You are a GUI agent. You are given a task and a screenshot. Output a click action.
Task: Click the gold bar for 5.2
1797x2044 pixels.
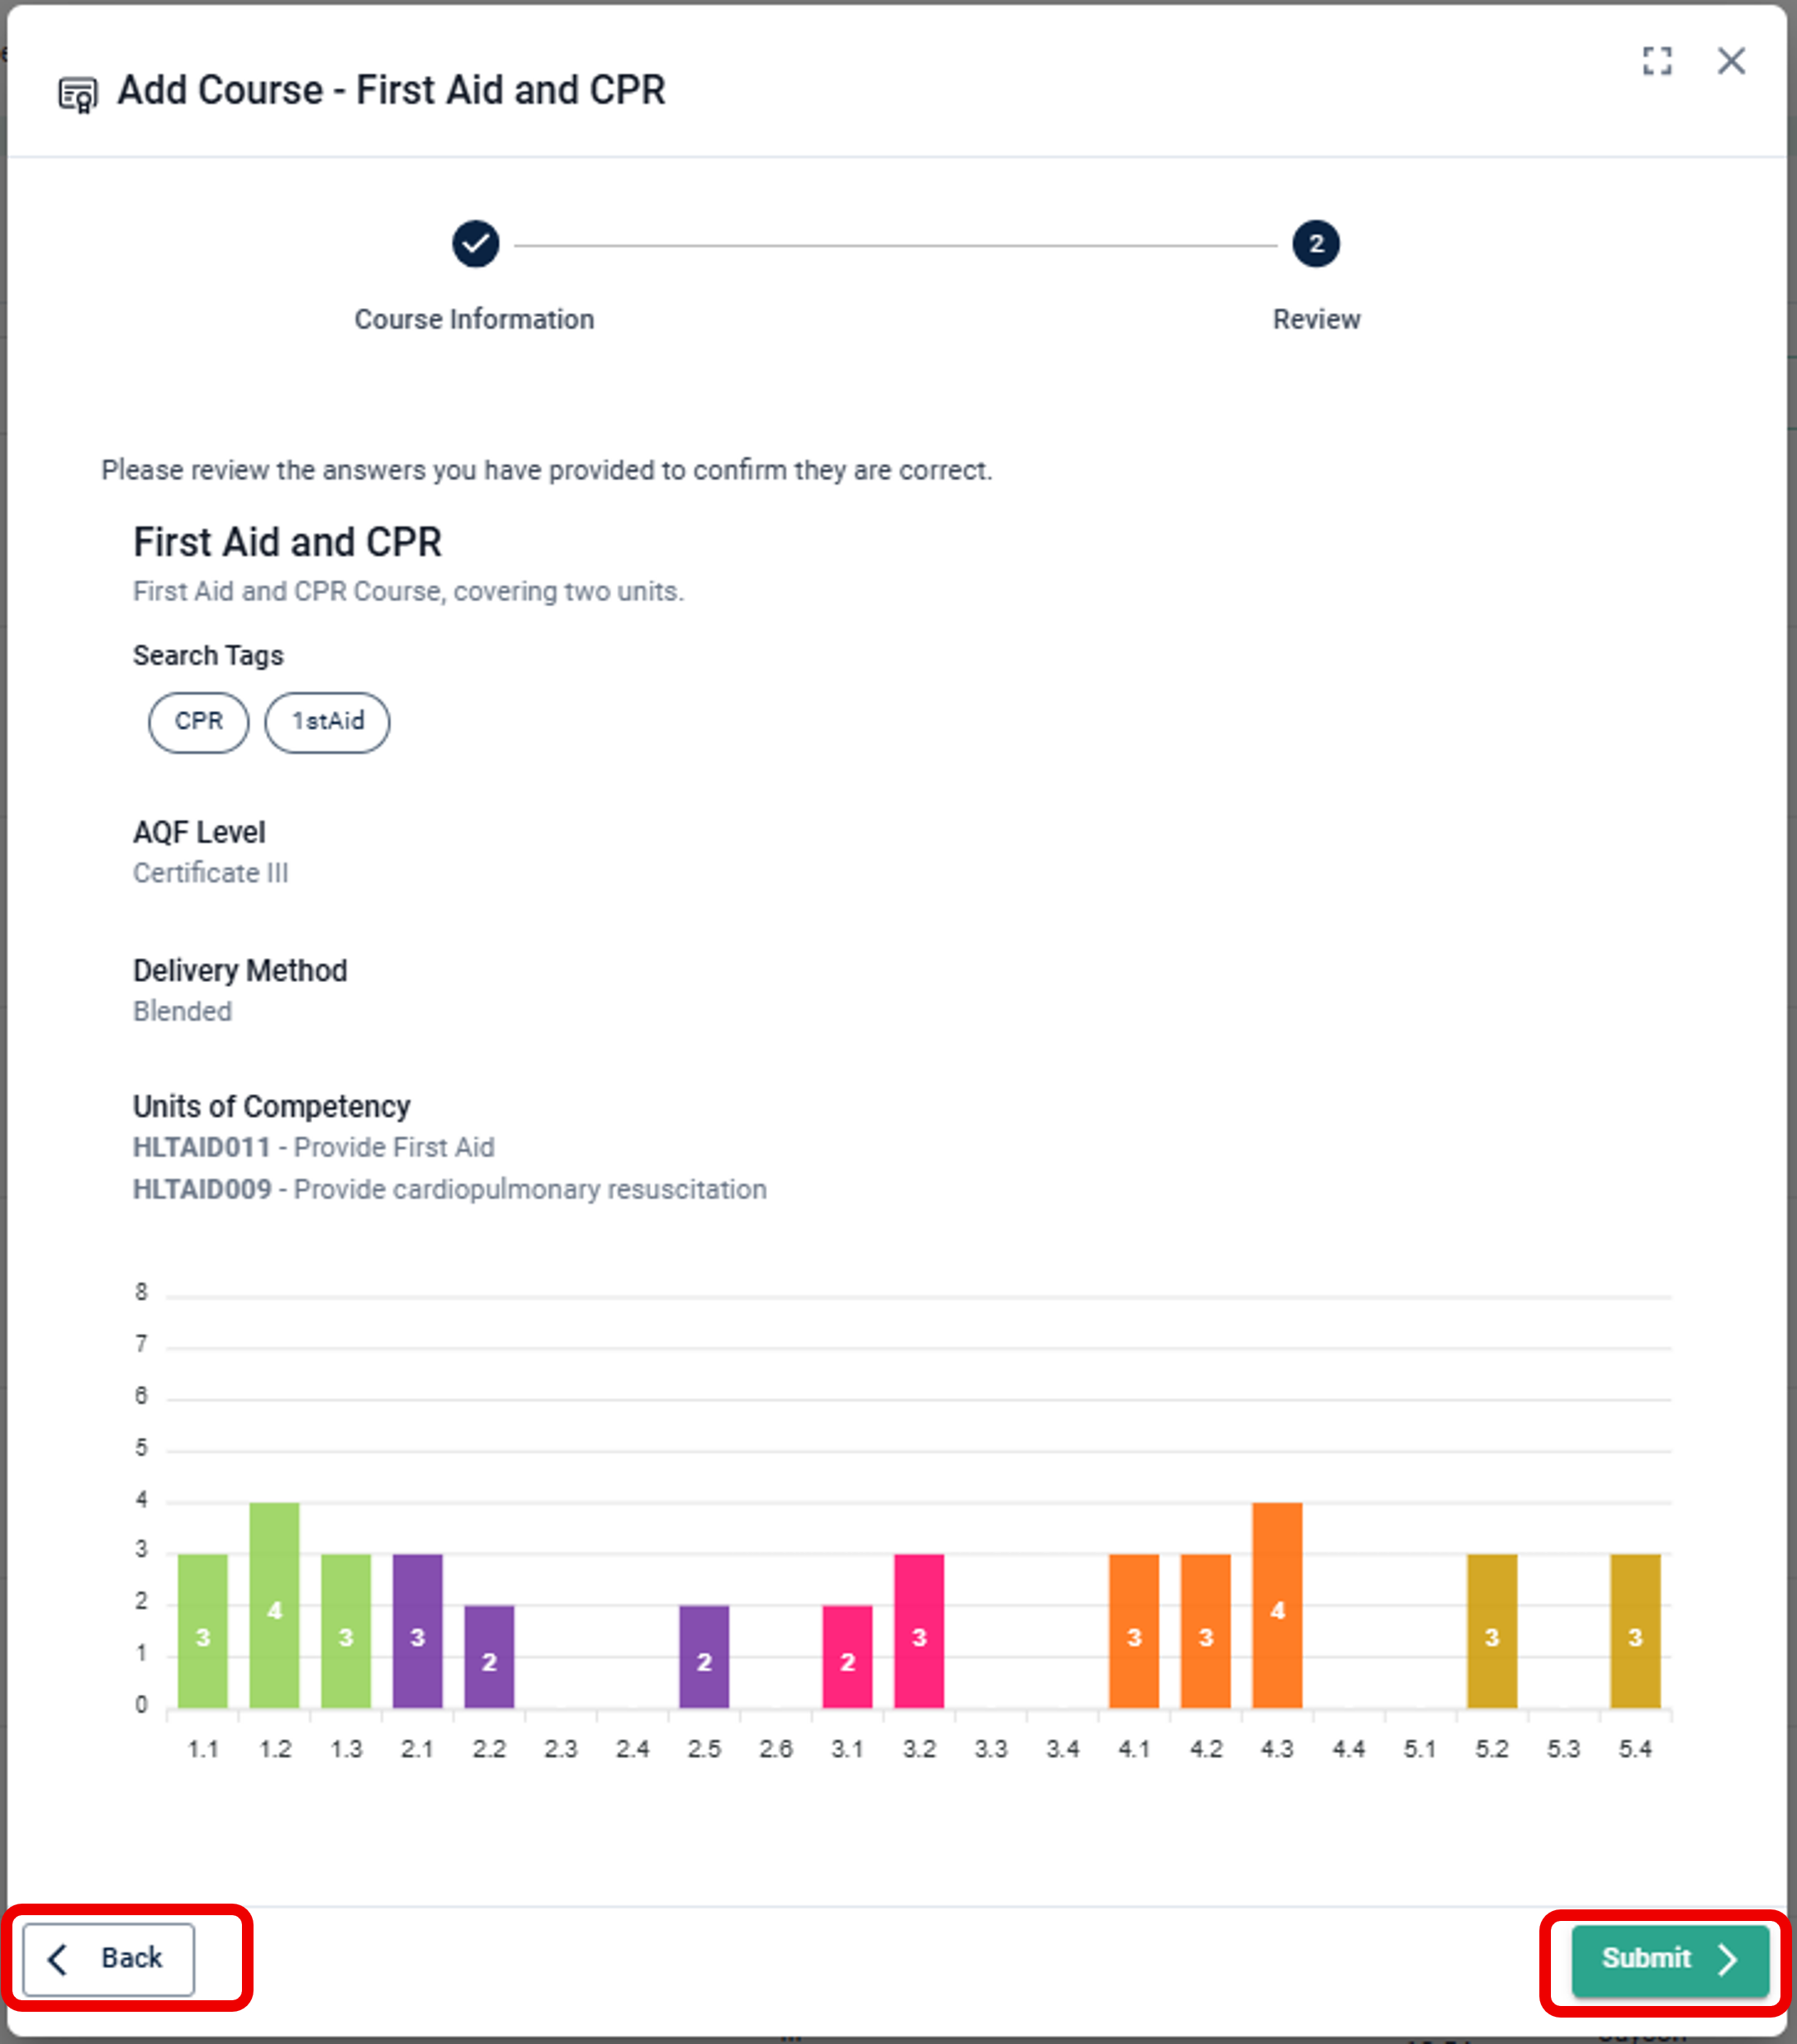(1491, 1630)
